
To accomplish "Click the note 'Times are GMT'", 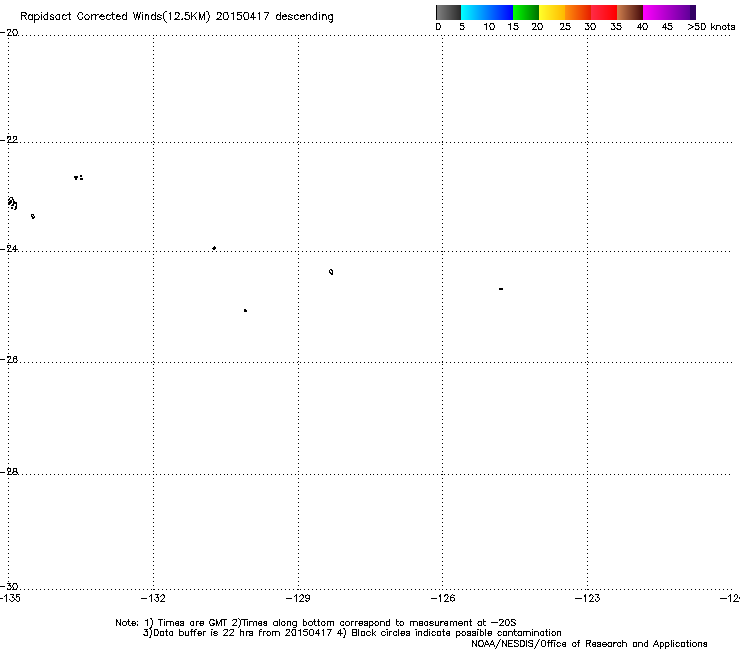I will 193,623.
